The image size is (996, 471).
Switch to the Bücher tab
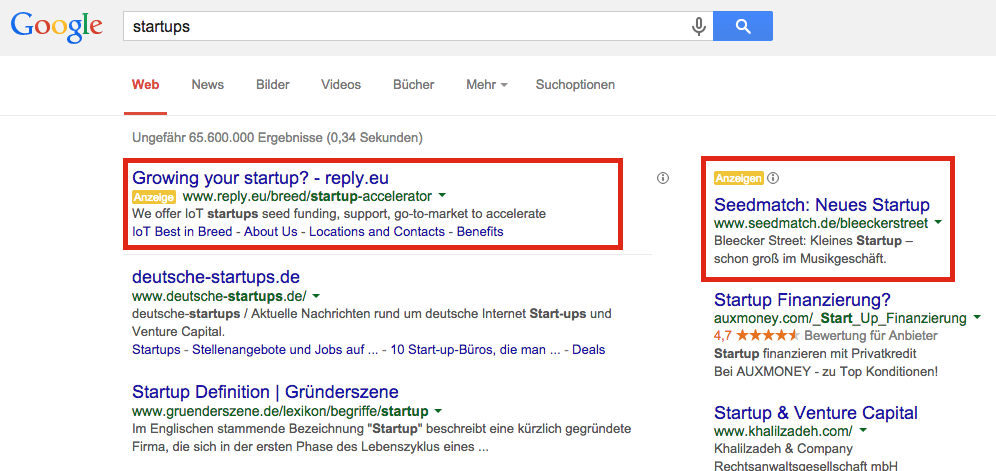point(414,85)
